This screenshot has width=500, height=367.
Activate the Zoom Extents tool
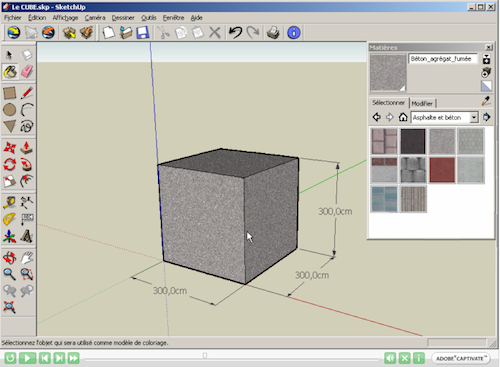pos(9,307)
